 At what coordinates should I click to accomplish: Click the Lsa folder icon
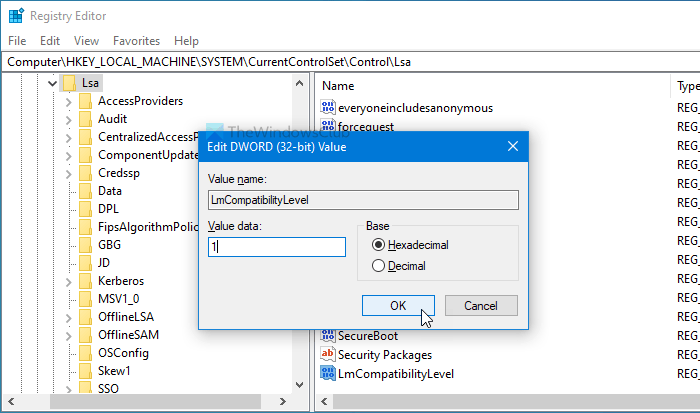69,83
